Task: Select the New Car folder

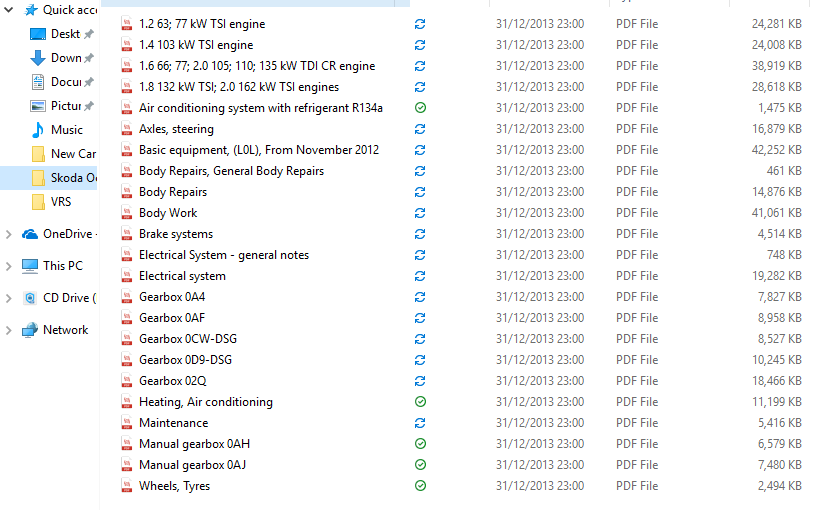Action: (73, 154)
